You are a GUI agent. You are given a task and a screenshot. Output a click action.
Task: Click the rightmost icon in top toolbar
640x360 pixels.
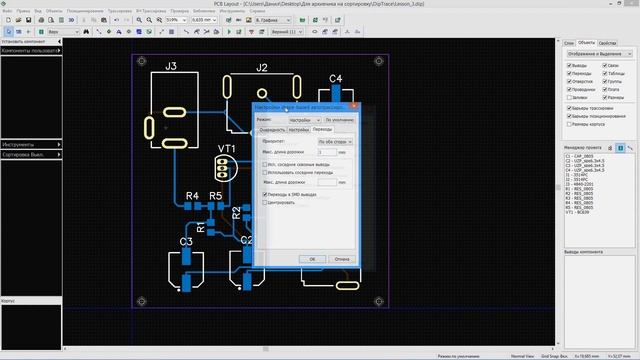338,20
